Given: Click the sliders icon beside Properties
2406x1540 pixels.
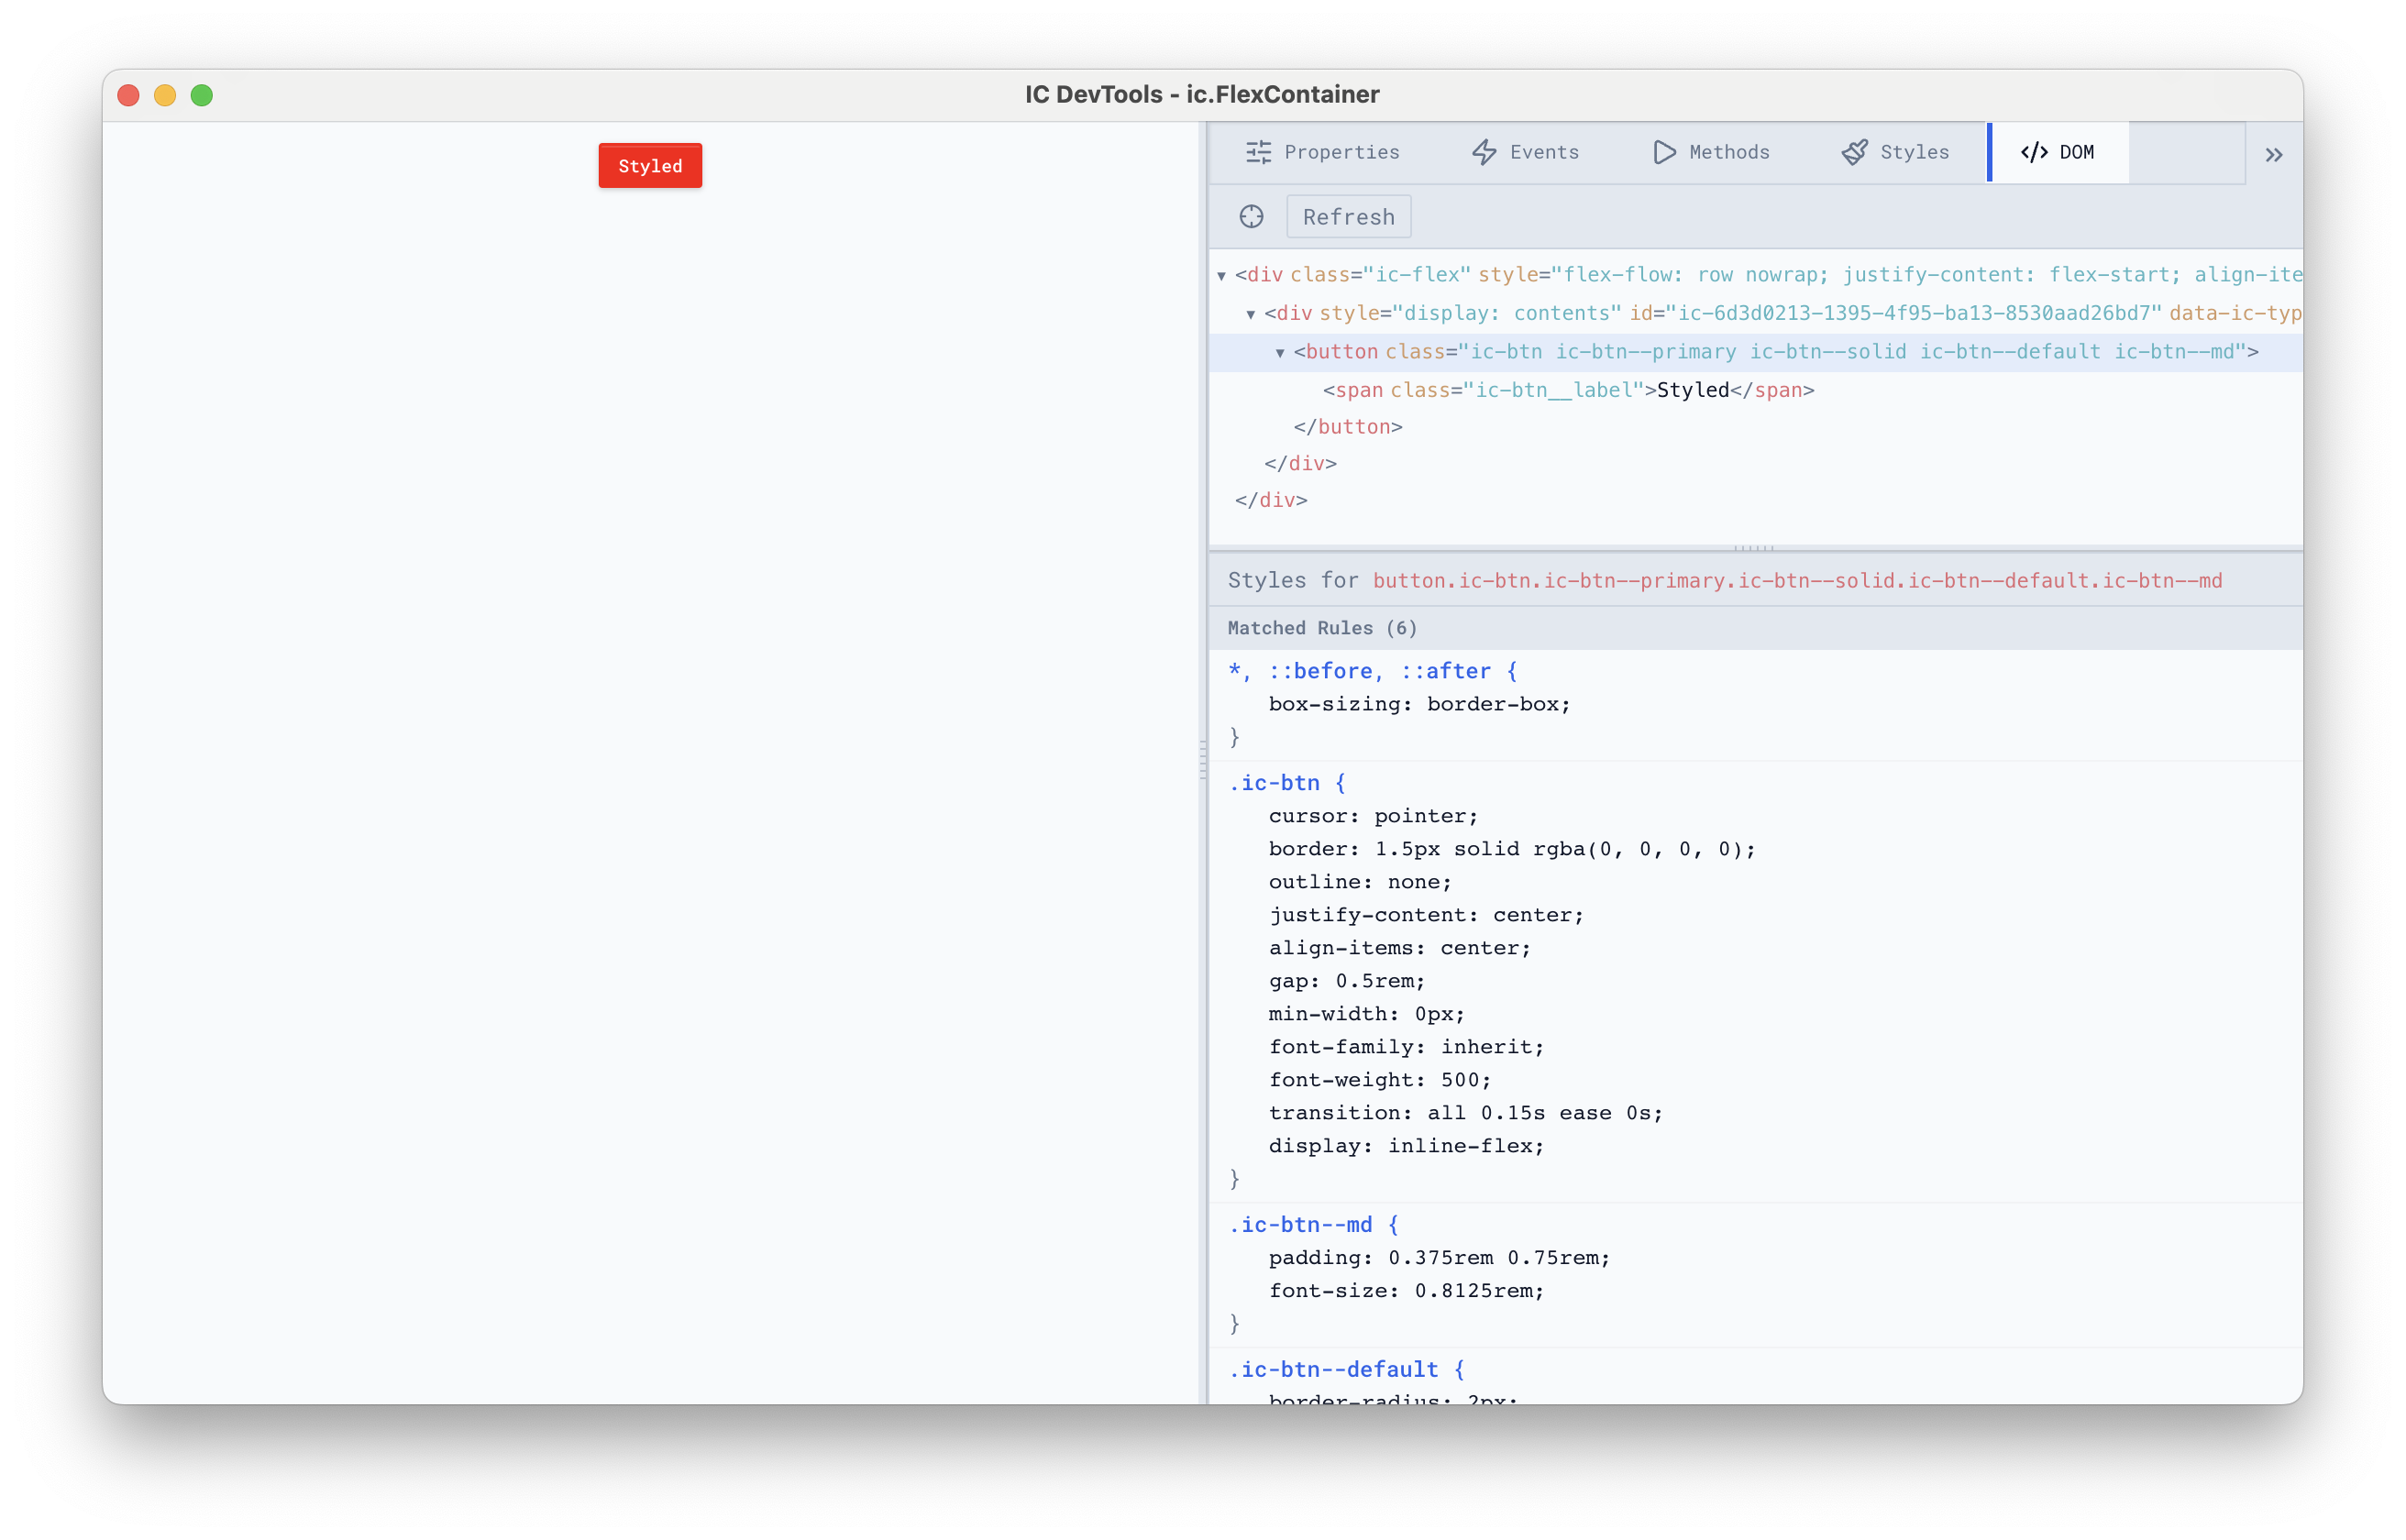Looking at the screenshot, I should 1258,152.
